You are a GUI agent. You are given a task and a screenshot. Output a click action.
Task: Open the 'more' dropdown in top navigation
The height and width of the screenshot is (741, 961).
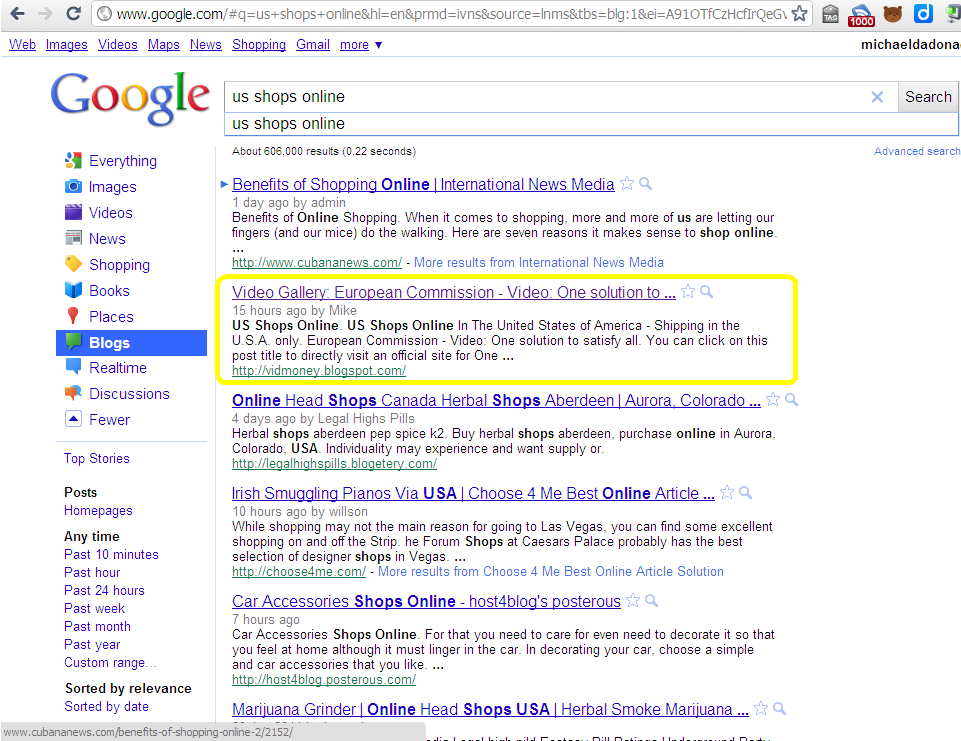click(361, 45)
